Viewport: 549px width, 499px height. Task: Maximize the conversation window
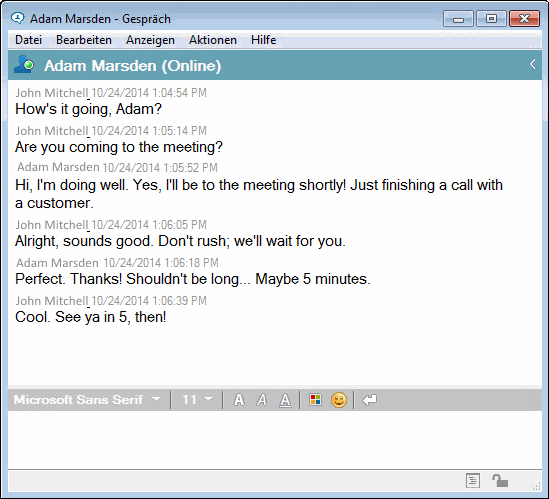click(x=491, y=19)
